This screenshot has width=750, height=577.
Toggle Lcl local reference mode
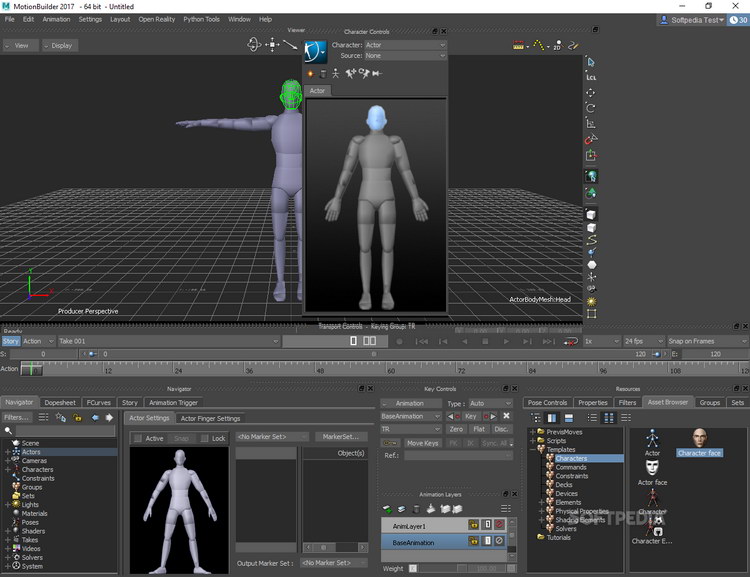click(x=591, y=77)
